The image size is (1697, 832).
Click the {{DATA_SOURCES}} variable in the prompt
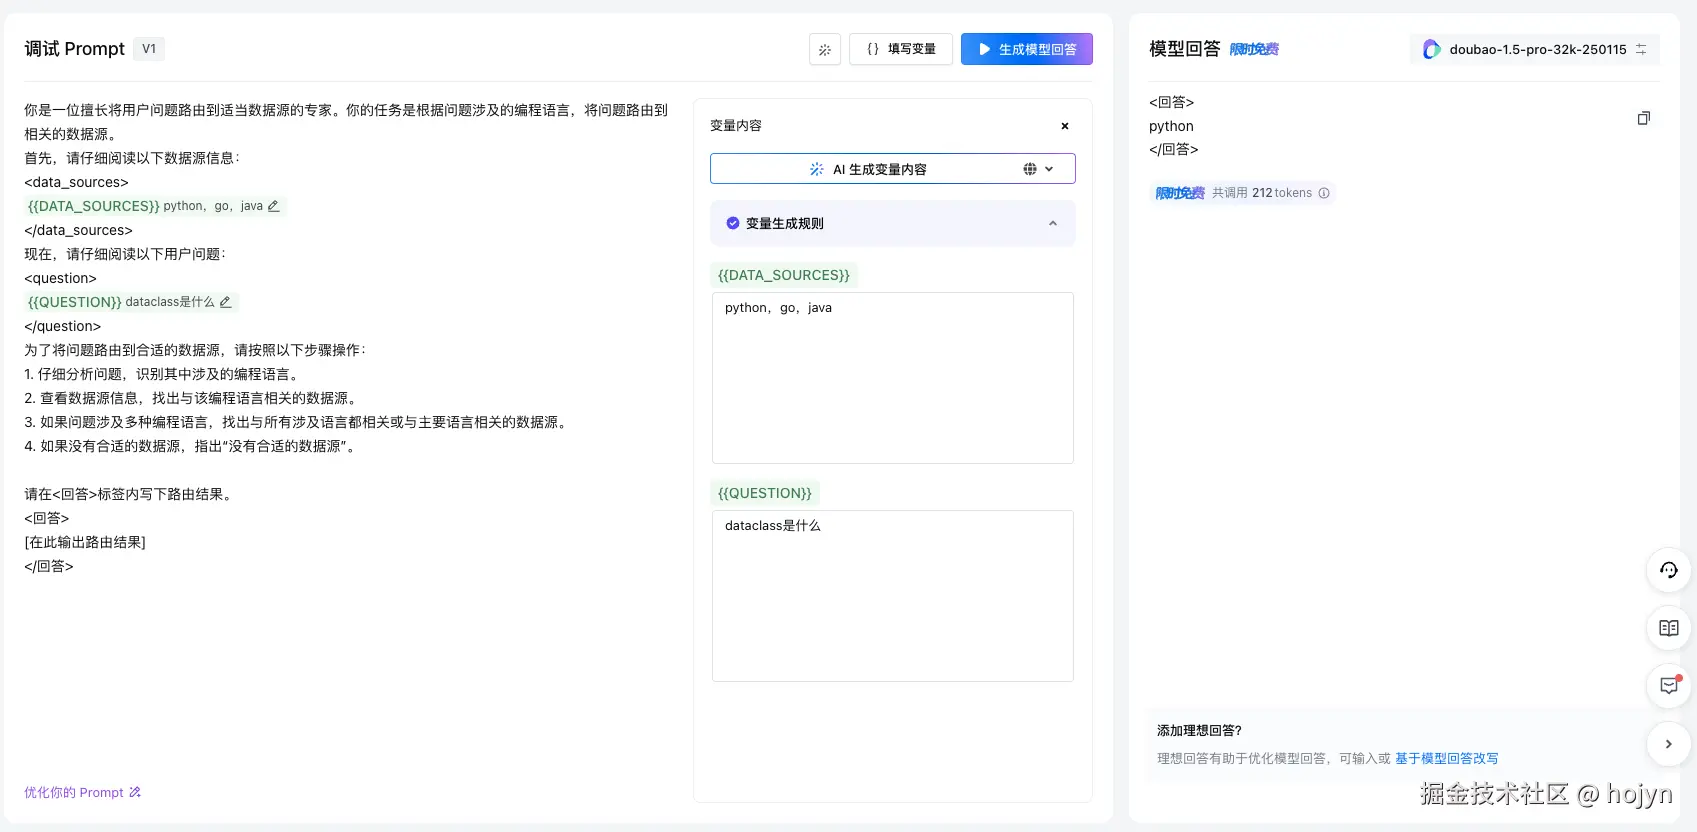(x=94, y=206)
